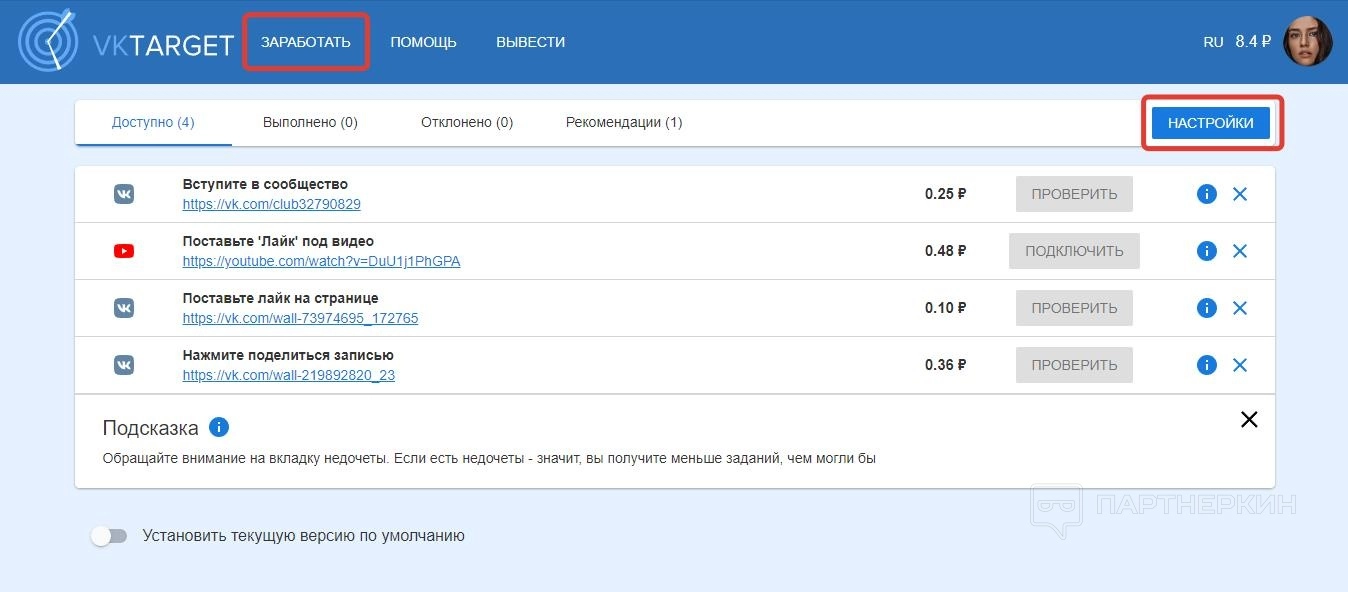Open the user avatar profile picture
This screenshot has height=592, width=1348.
[x=1308, y=41]
